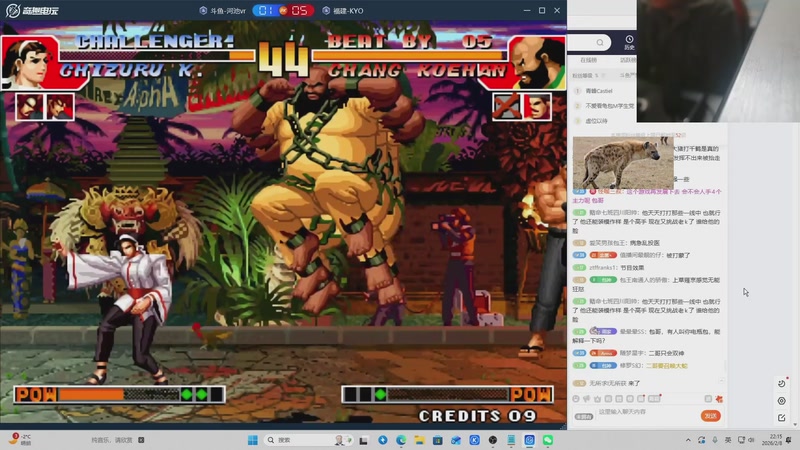Click the megaphone icon above the chat input
This screenshot has height=450, width=800.
point(587,399)
